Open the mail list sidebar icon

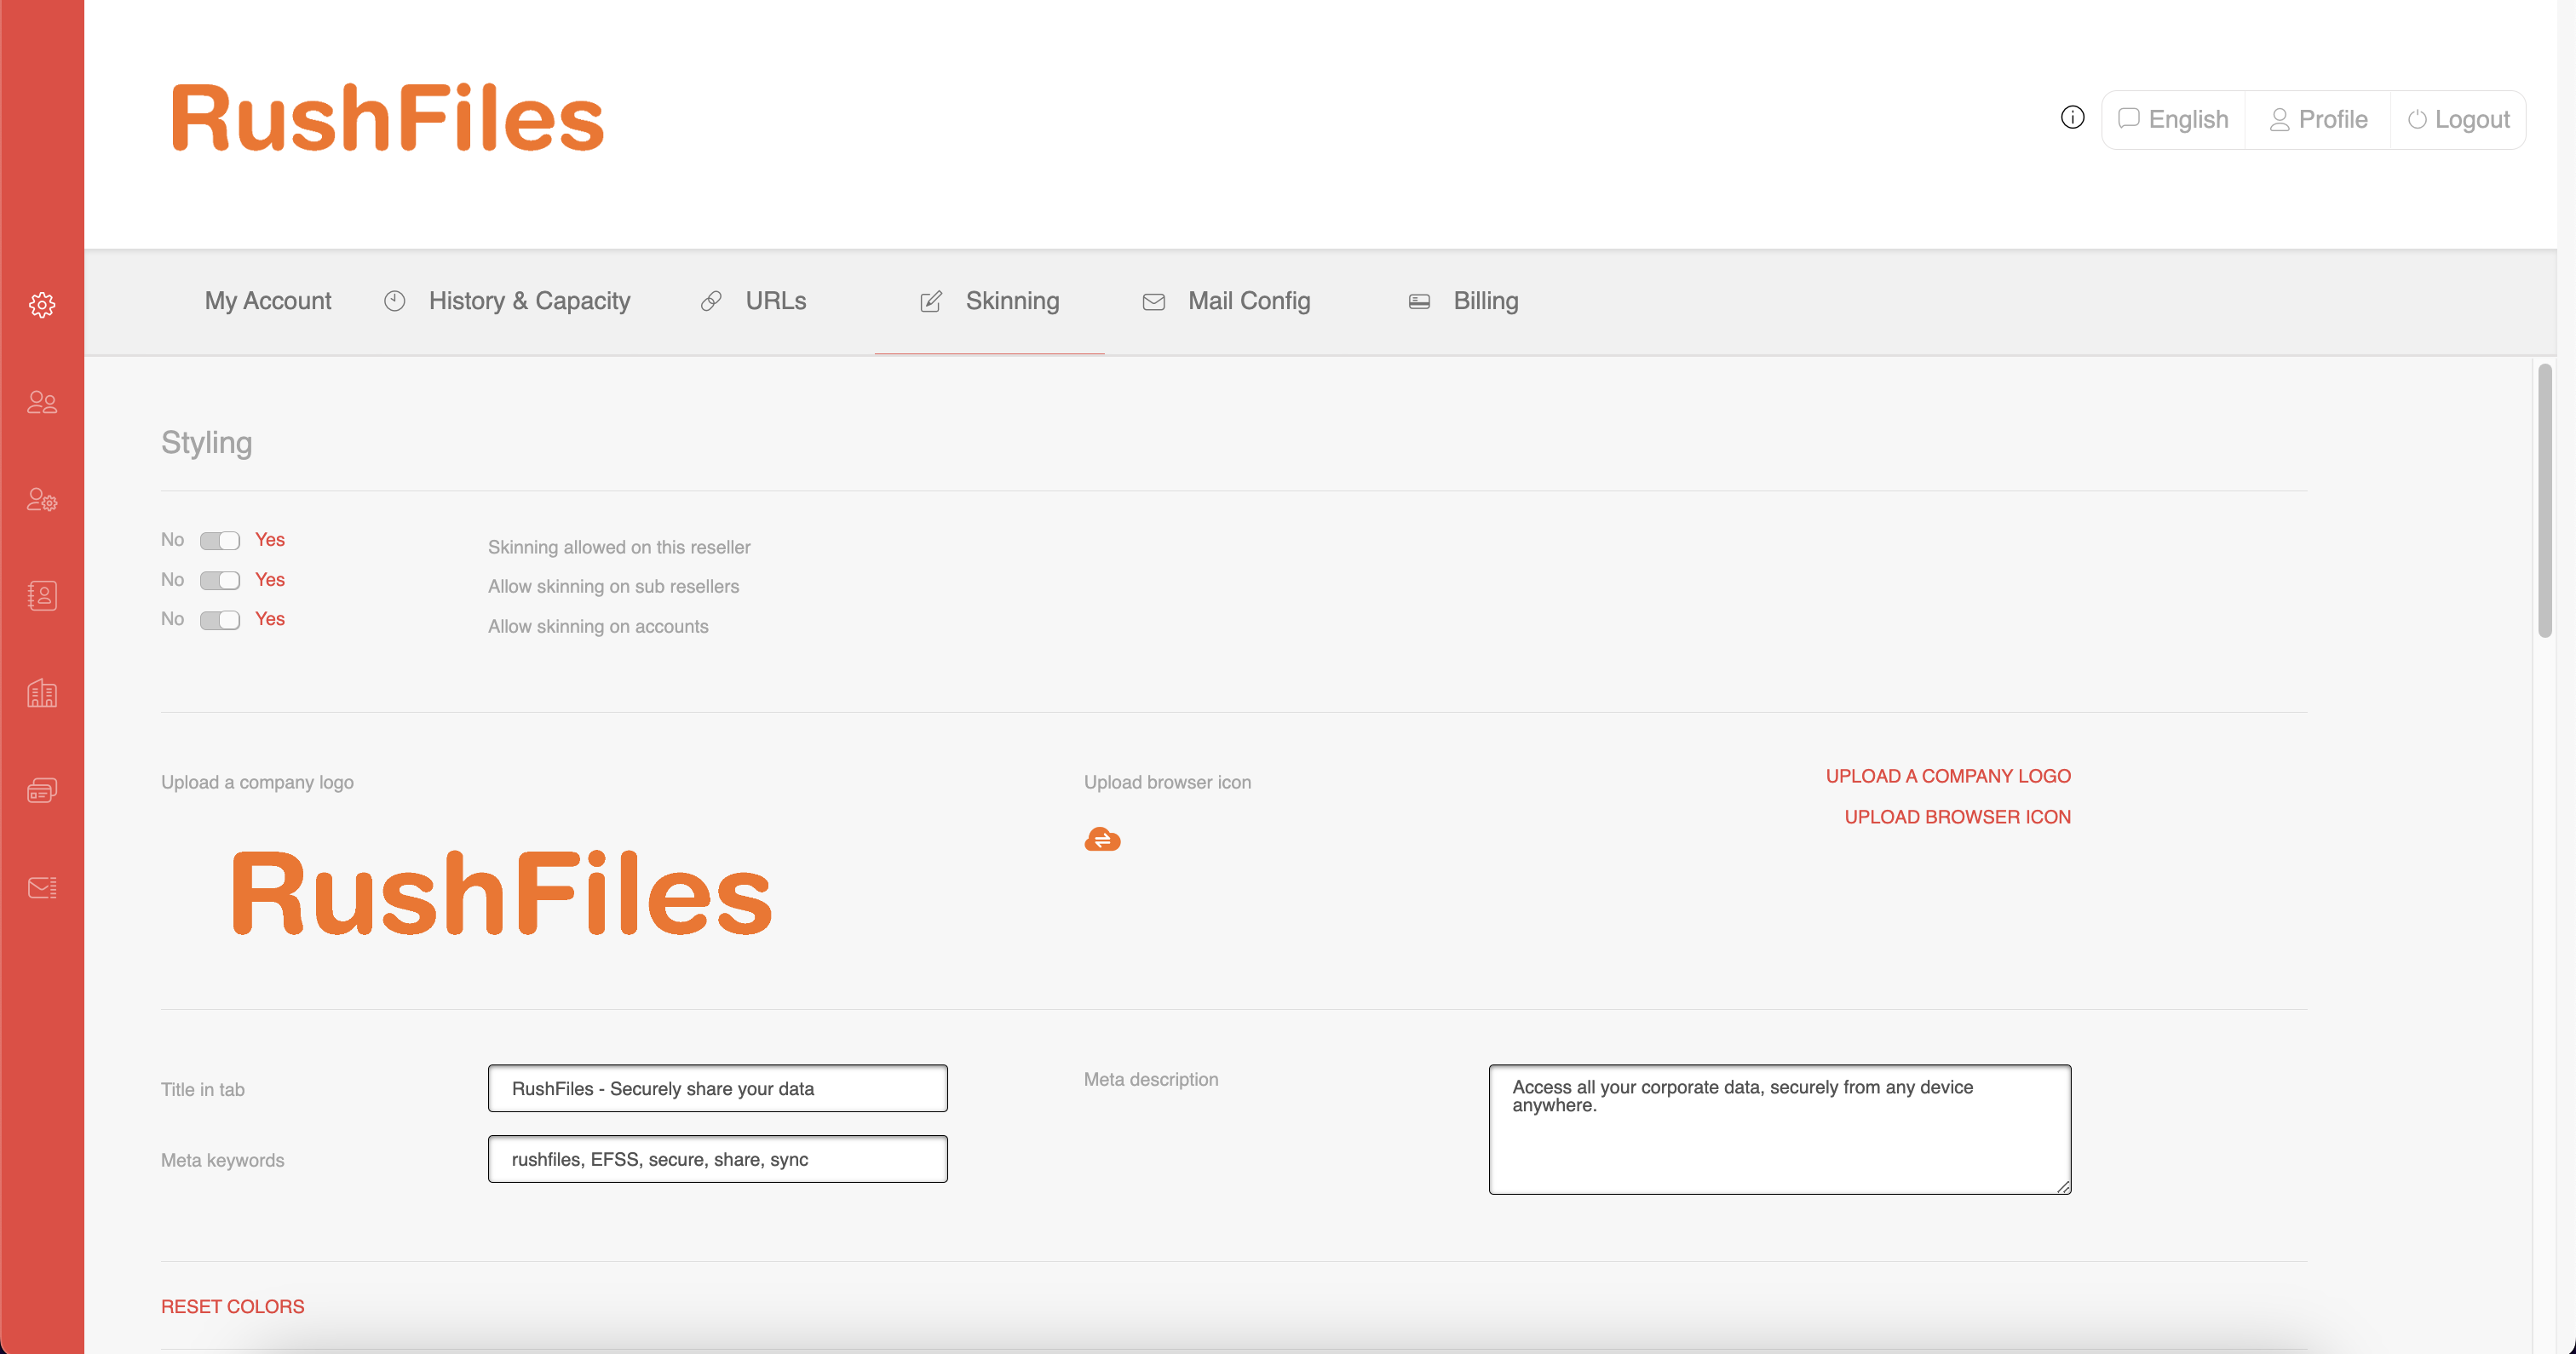point(42,887)
